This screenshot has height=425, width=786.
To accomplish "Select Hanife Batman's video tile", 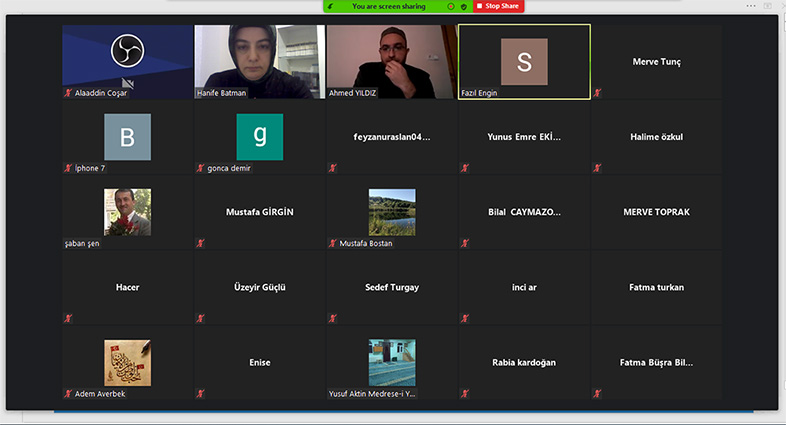I will [x=260, y=62].
